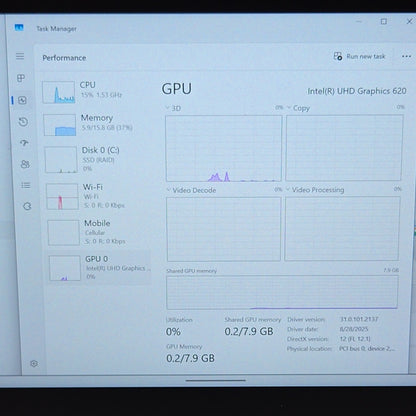Close the Task Manager window
The height and width of the screenshot is (416, 416).
[x=409, y=21]
